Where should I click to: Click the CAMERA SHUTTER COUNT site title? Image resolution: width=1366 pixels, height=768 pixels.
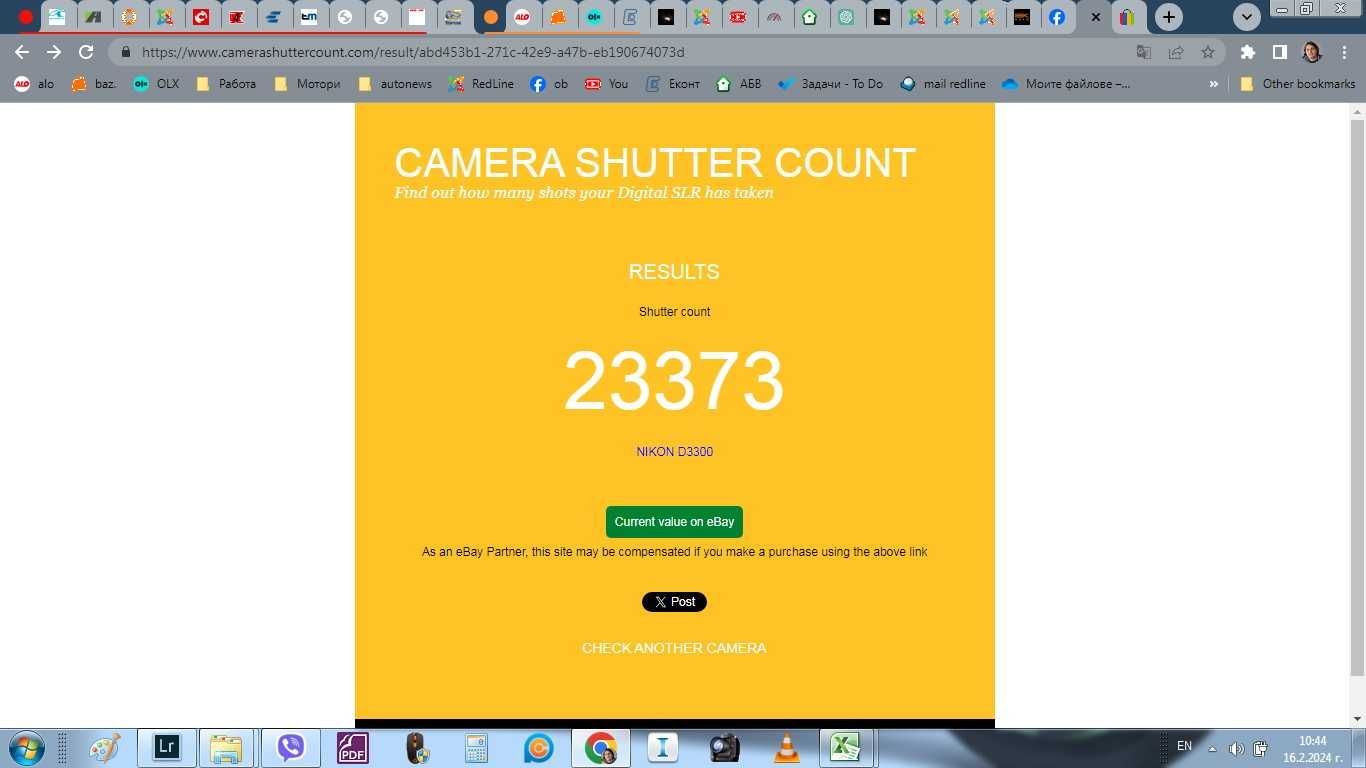(x=655, y=163)
